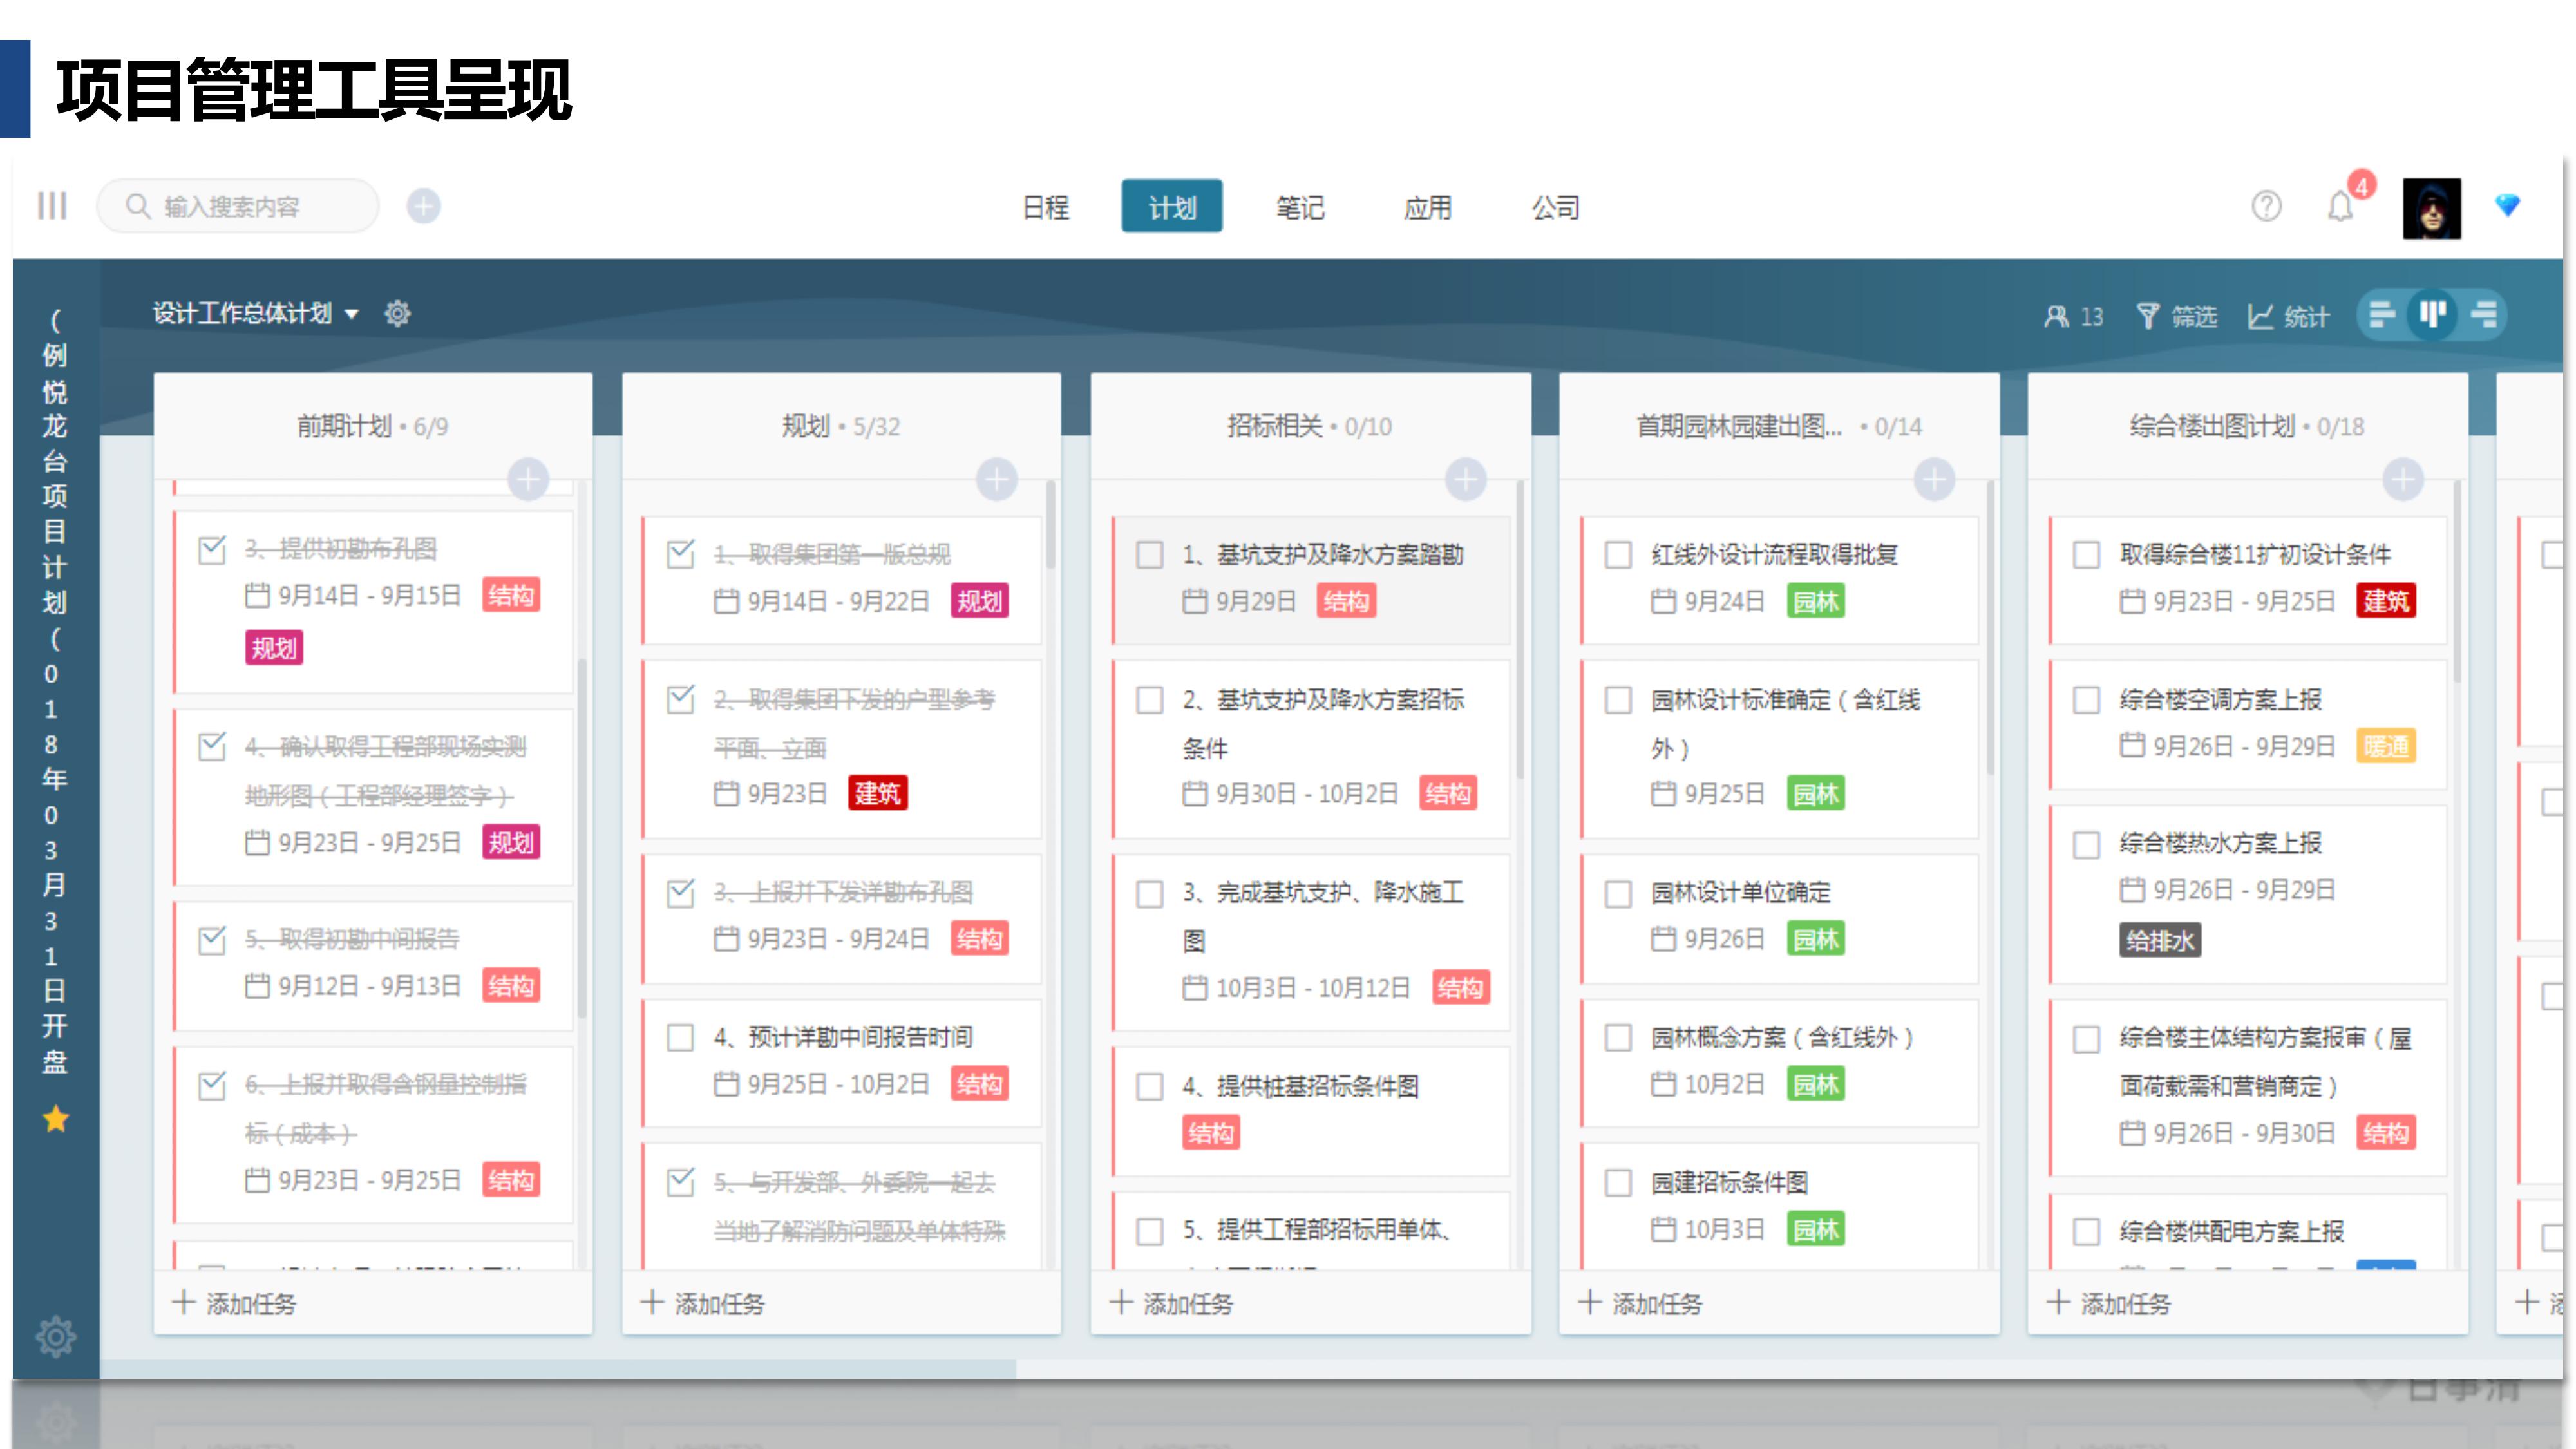The height and width of the screenshot is (1449, 2576).
Task: Open plan settings gear beside 设计工作总体计划
Action: coord(397,314)
